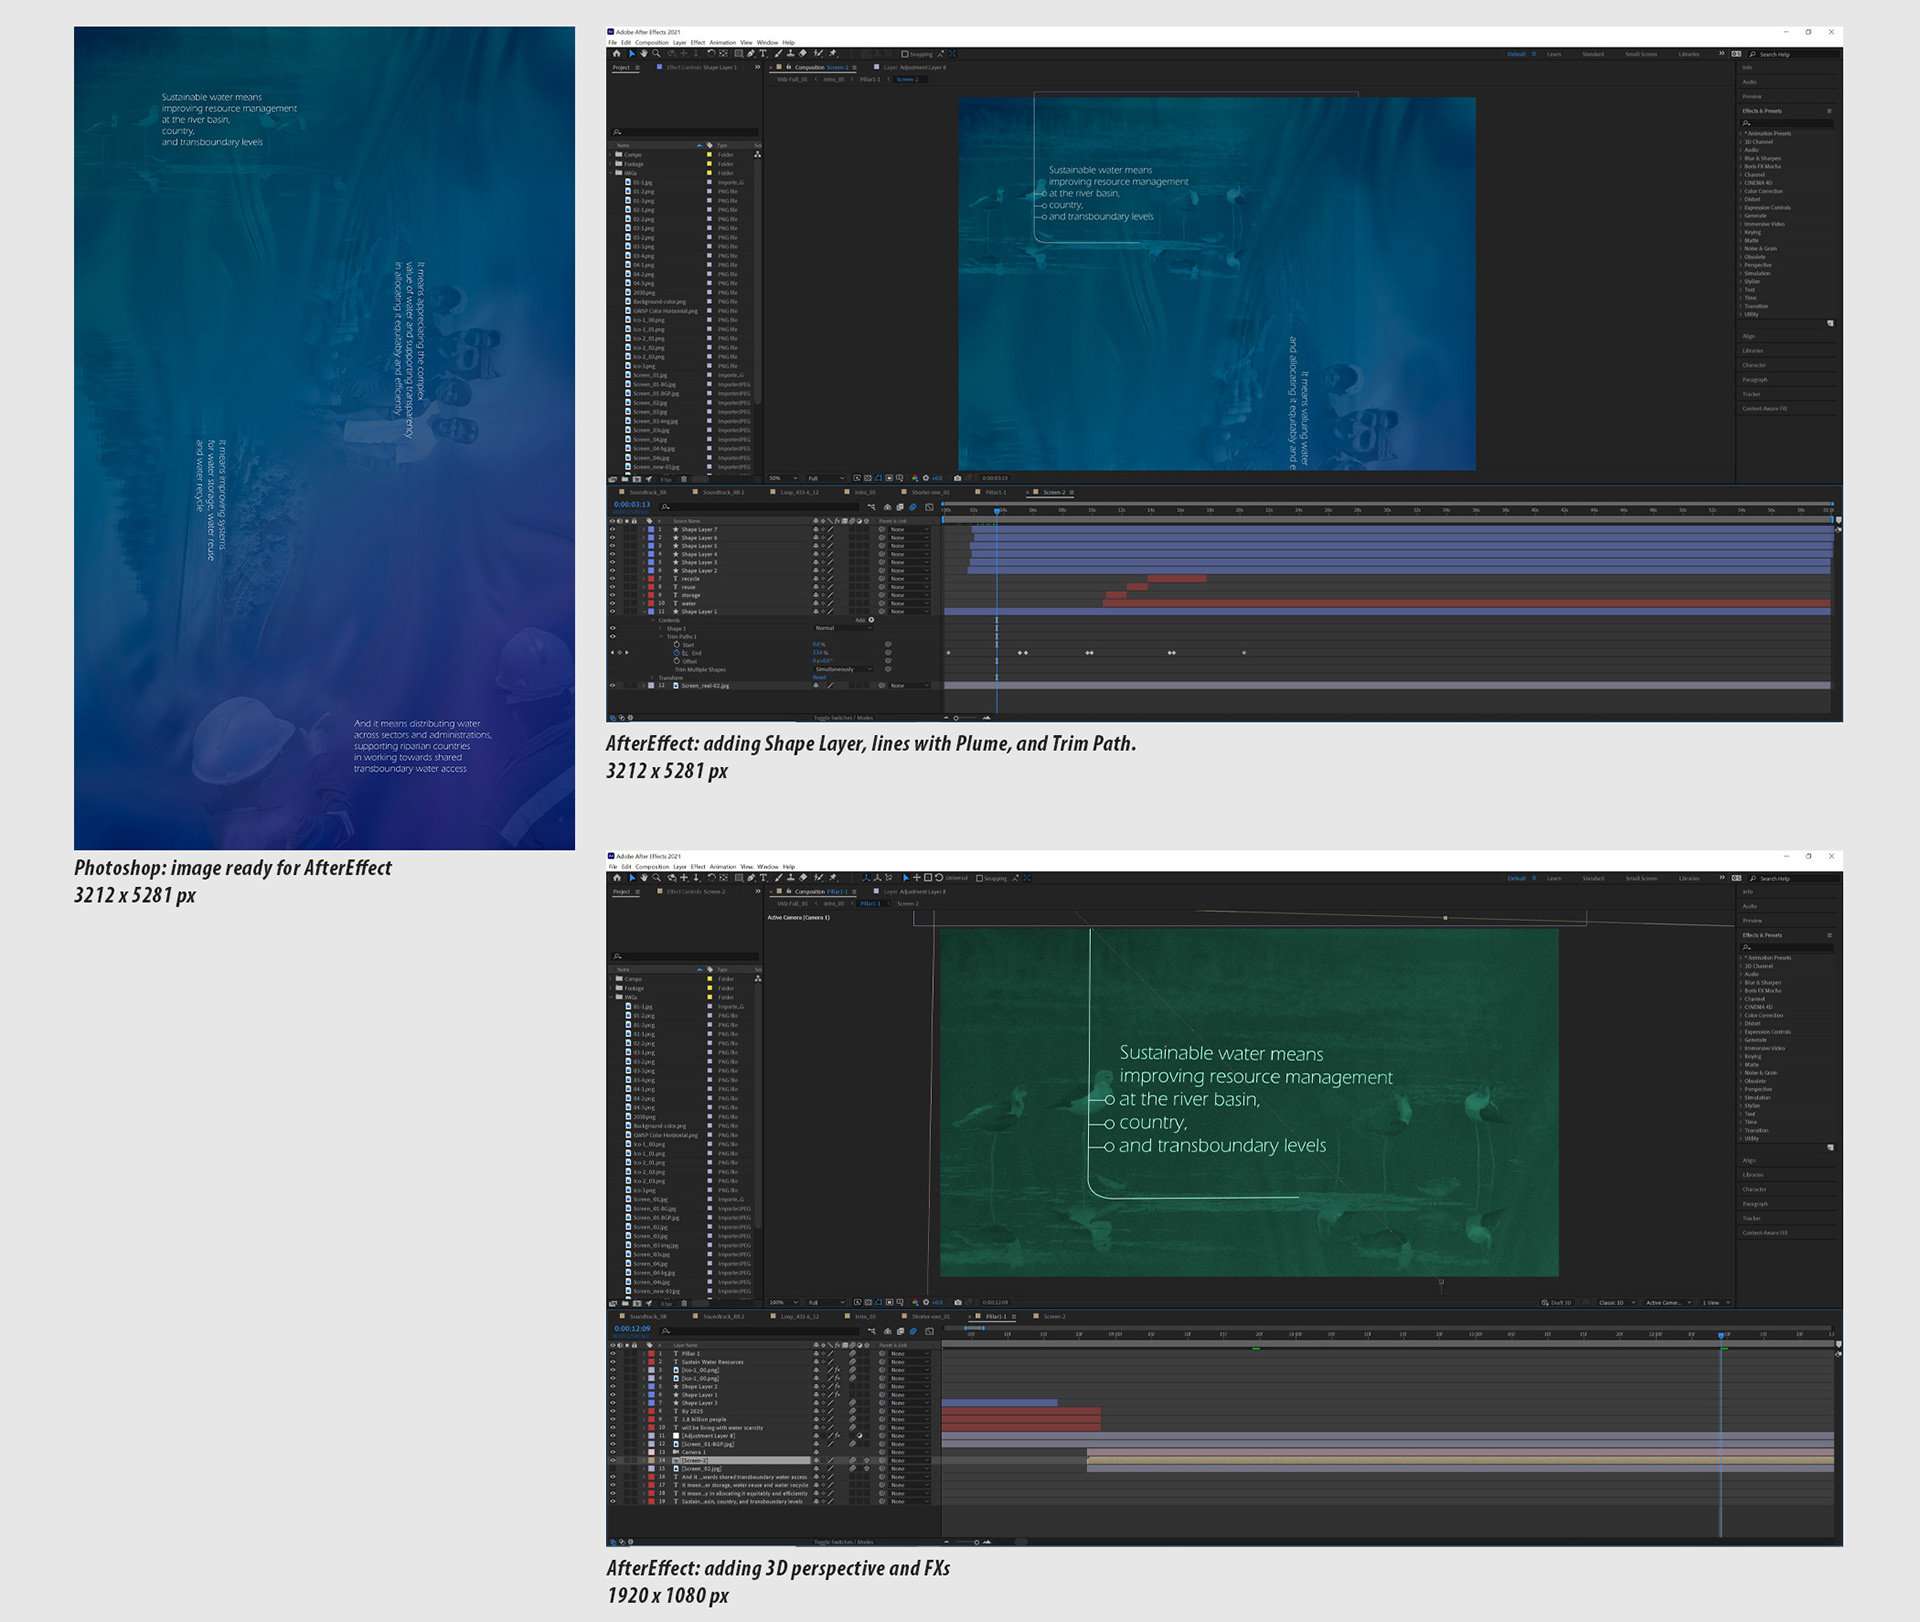Select the Hand tool in top After Effects toolbar
The height and width of the screenshot is (1622, 1920).
pos(644,53)
